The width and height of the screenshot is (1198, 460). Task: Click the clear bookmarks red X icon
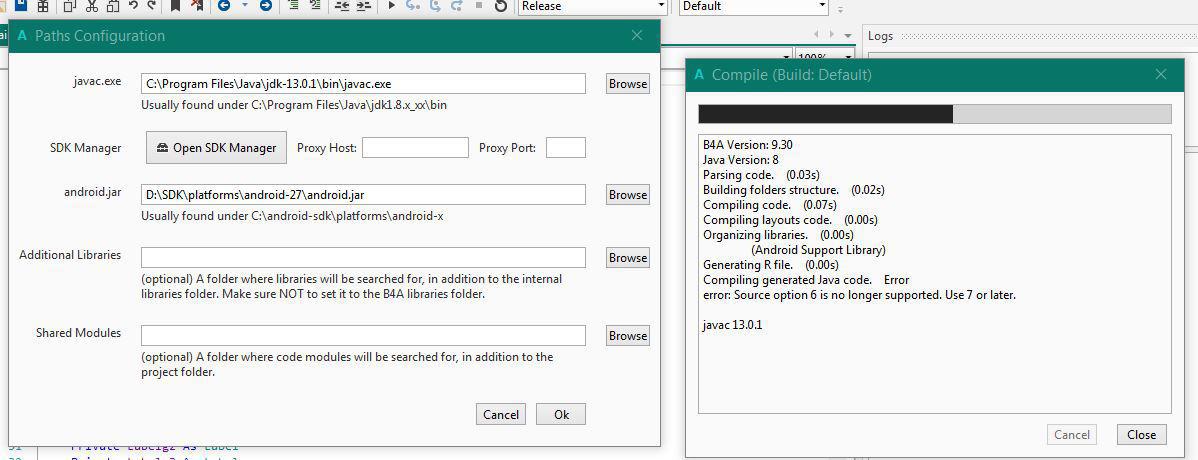[x=197, y=6]
